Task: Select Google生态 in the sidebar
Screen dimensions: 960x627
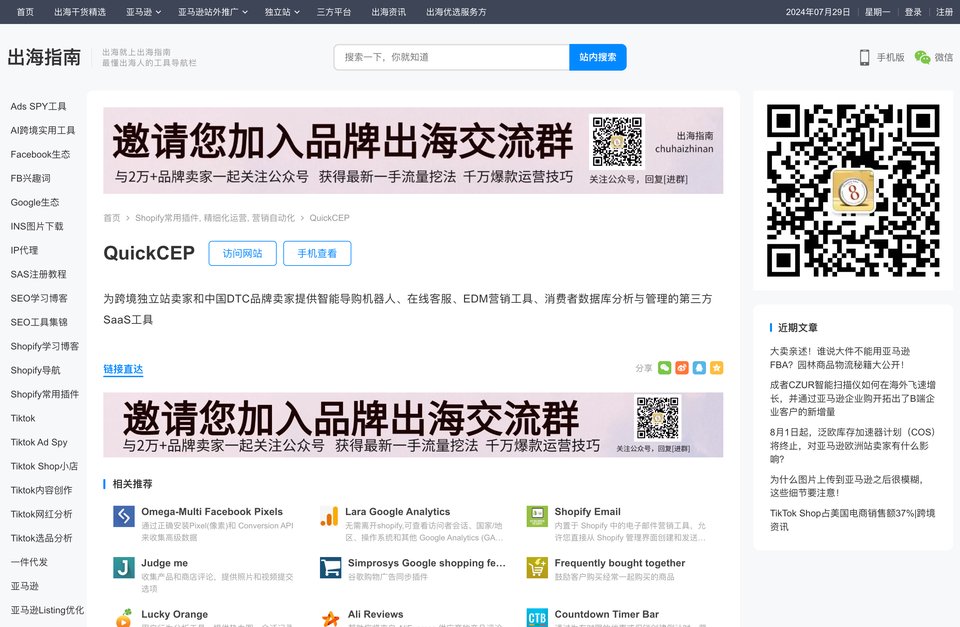Action: (34, 203)
